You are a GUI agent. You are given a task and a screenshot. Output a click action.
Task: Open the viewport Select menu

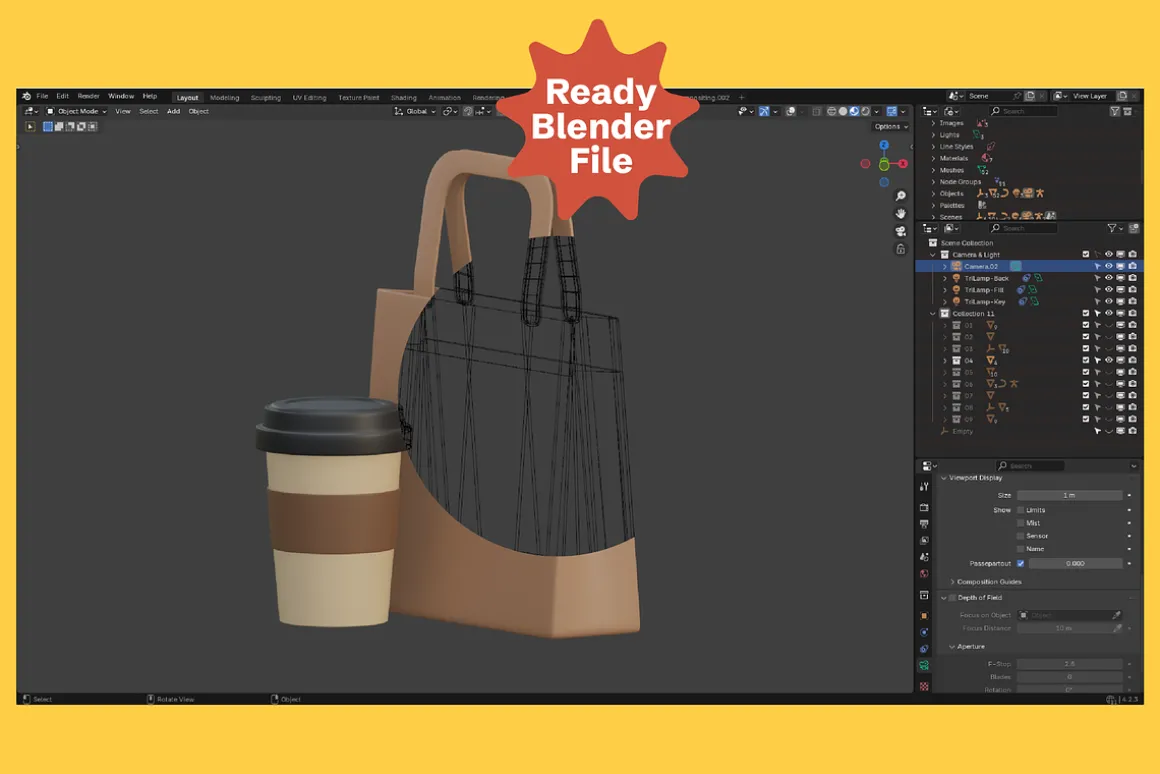coord(149,112)
